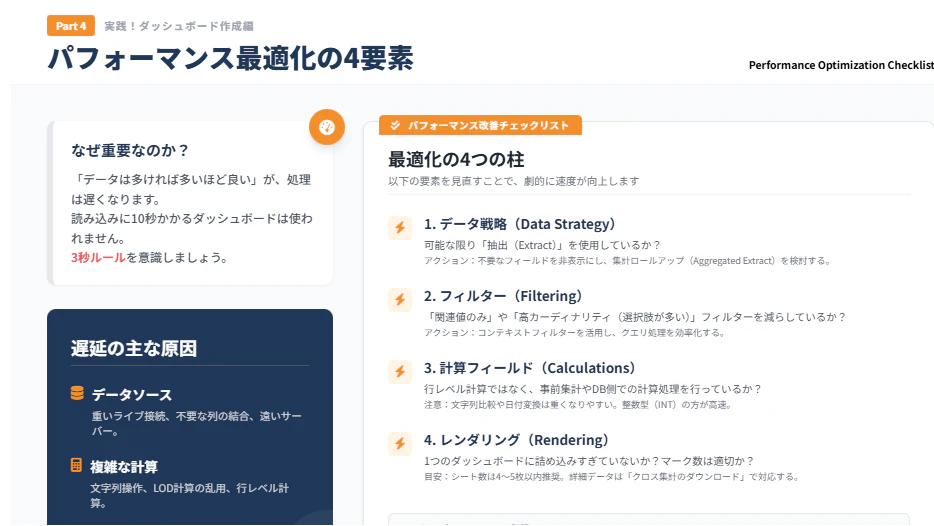Click the lightning icon beside 計算フィールド (Calculations)
This screenshot has height=526, width=934.
(400, 372)
